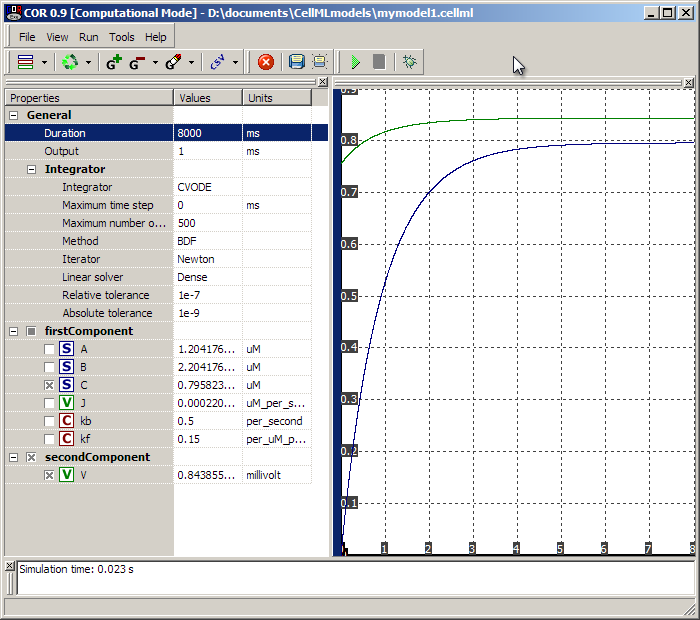
Task: Click the Method value BDF
Action: pos(208,241)
